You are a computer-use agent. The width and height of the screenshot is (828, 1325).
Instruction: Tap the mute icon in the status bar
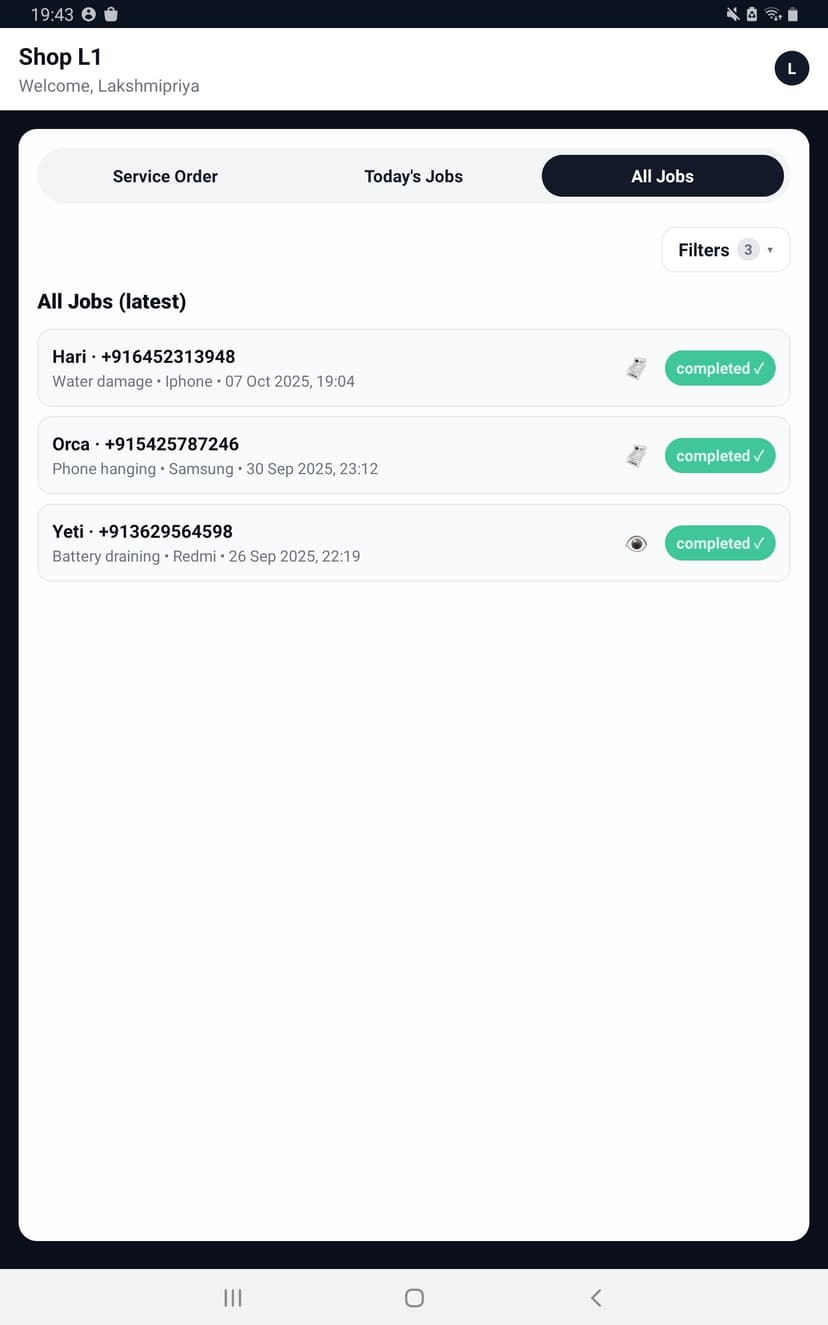732,14
